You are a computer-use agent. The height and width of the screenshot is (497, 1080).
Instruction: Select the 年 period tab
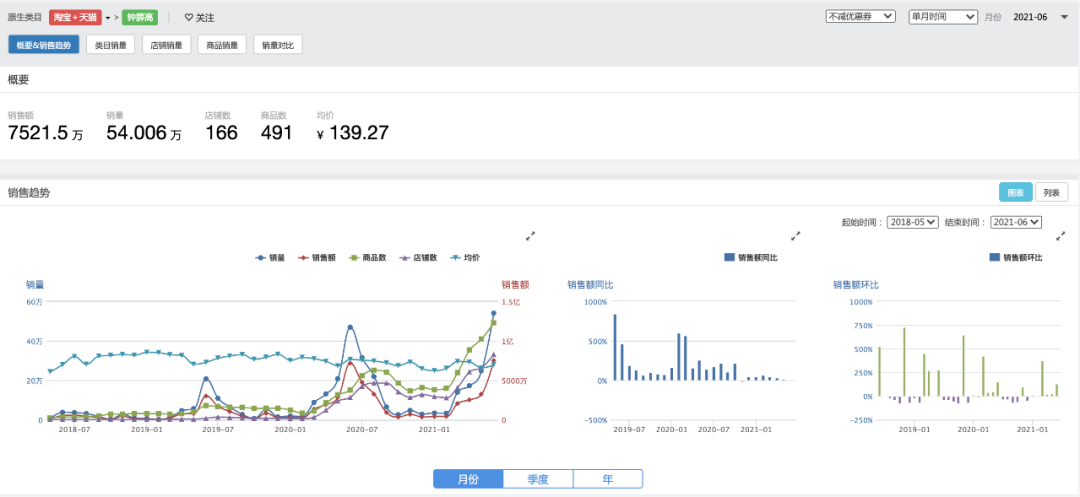[x=608, y=479]
